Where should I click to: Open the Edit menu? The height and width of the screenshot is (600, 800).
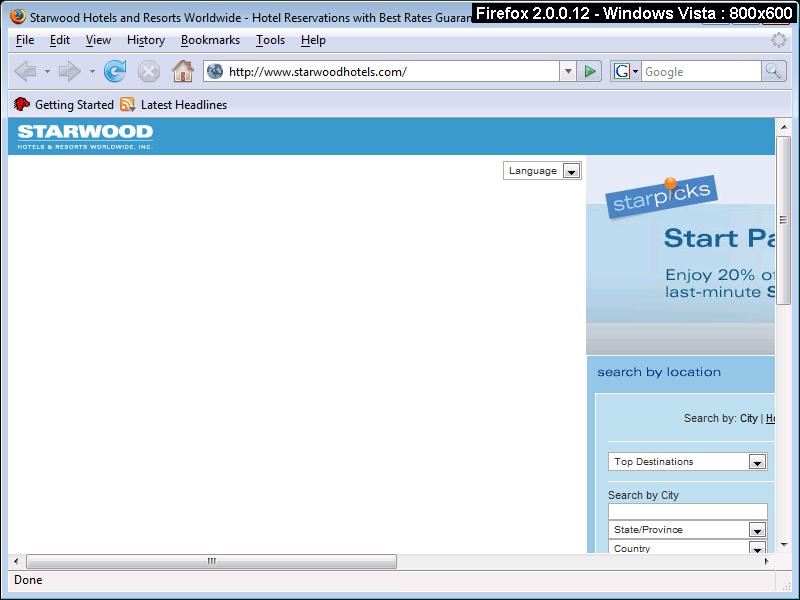(60, 40)
